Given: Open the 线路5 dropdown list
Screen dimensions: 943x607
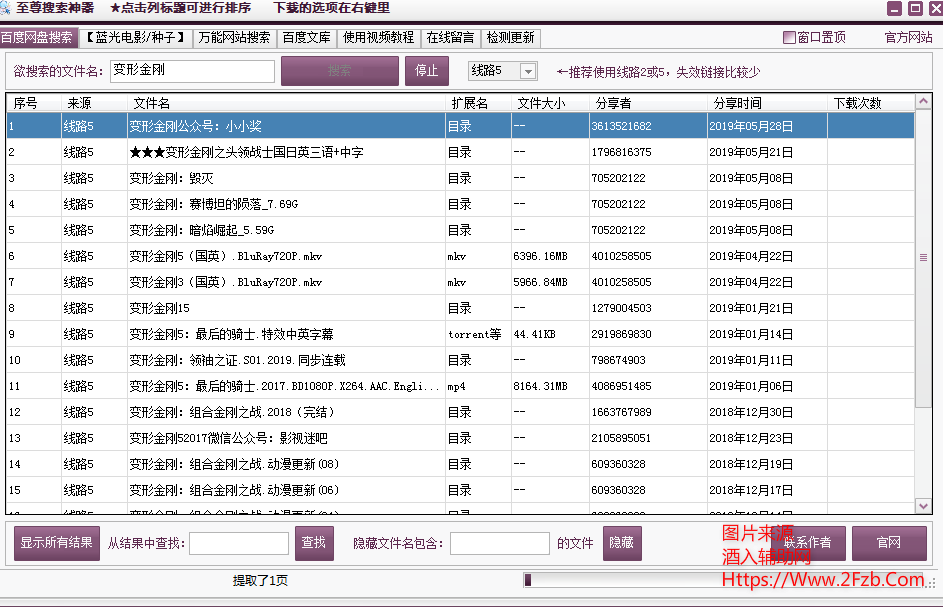Looking at the screenshot, I should pos(528,71).
